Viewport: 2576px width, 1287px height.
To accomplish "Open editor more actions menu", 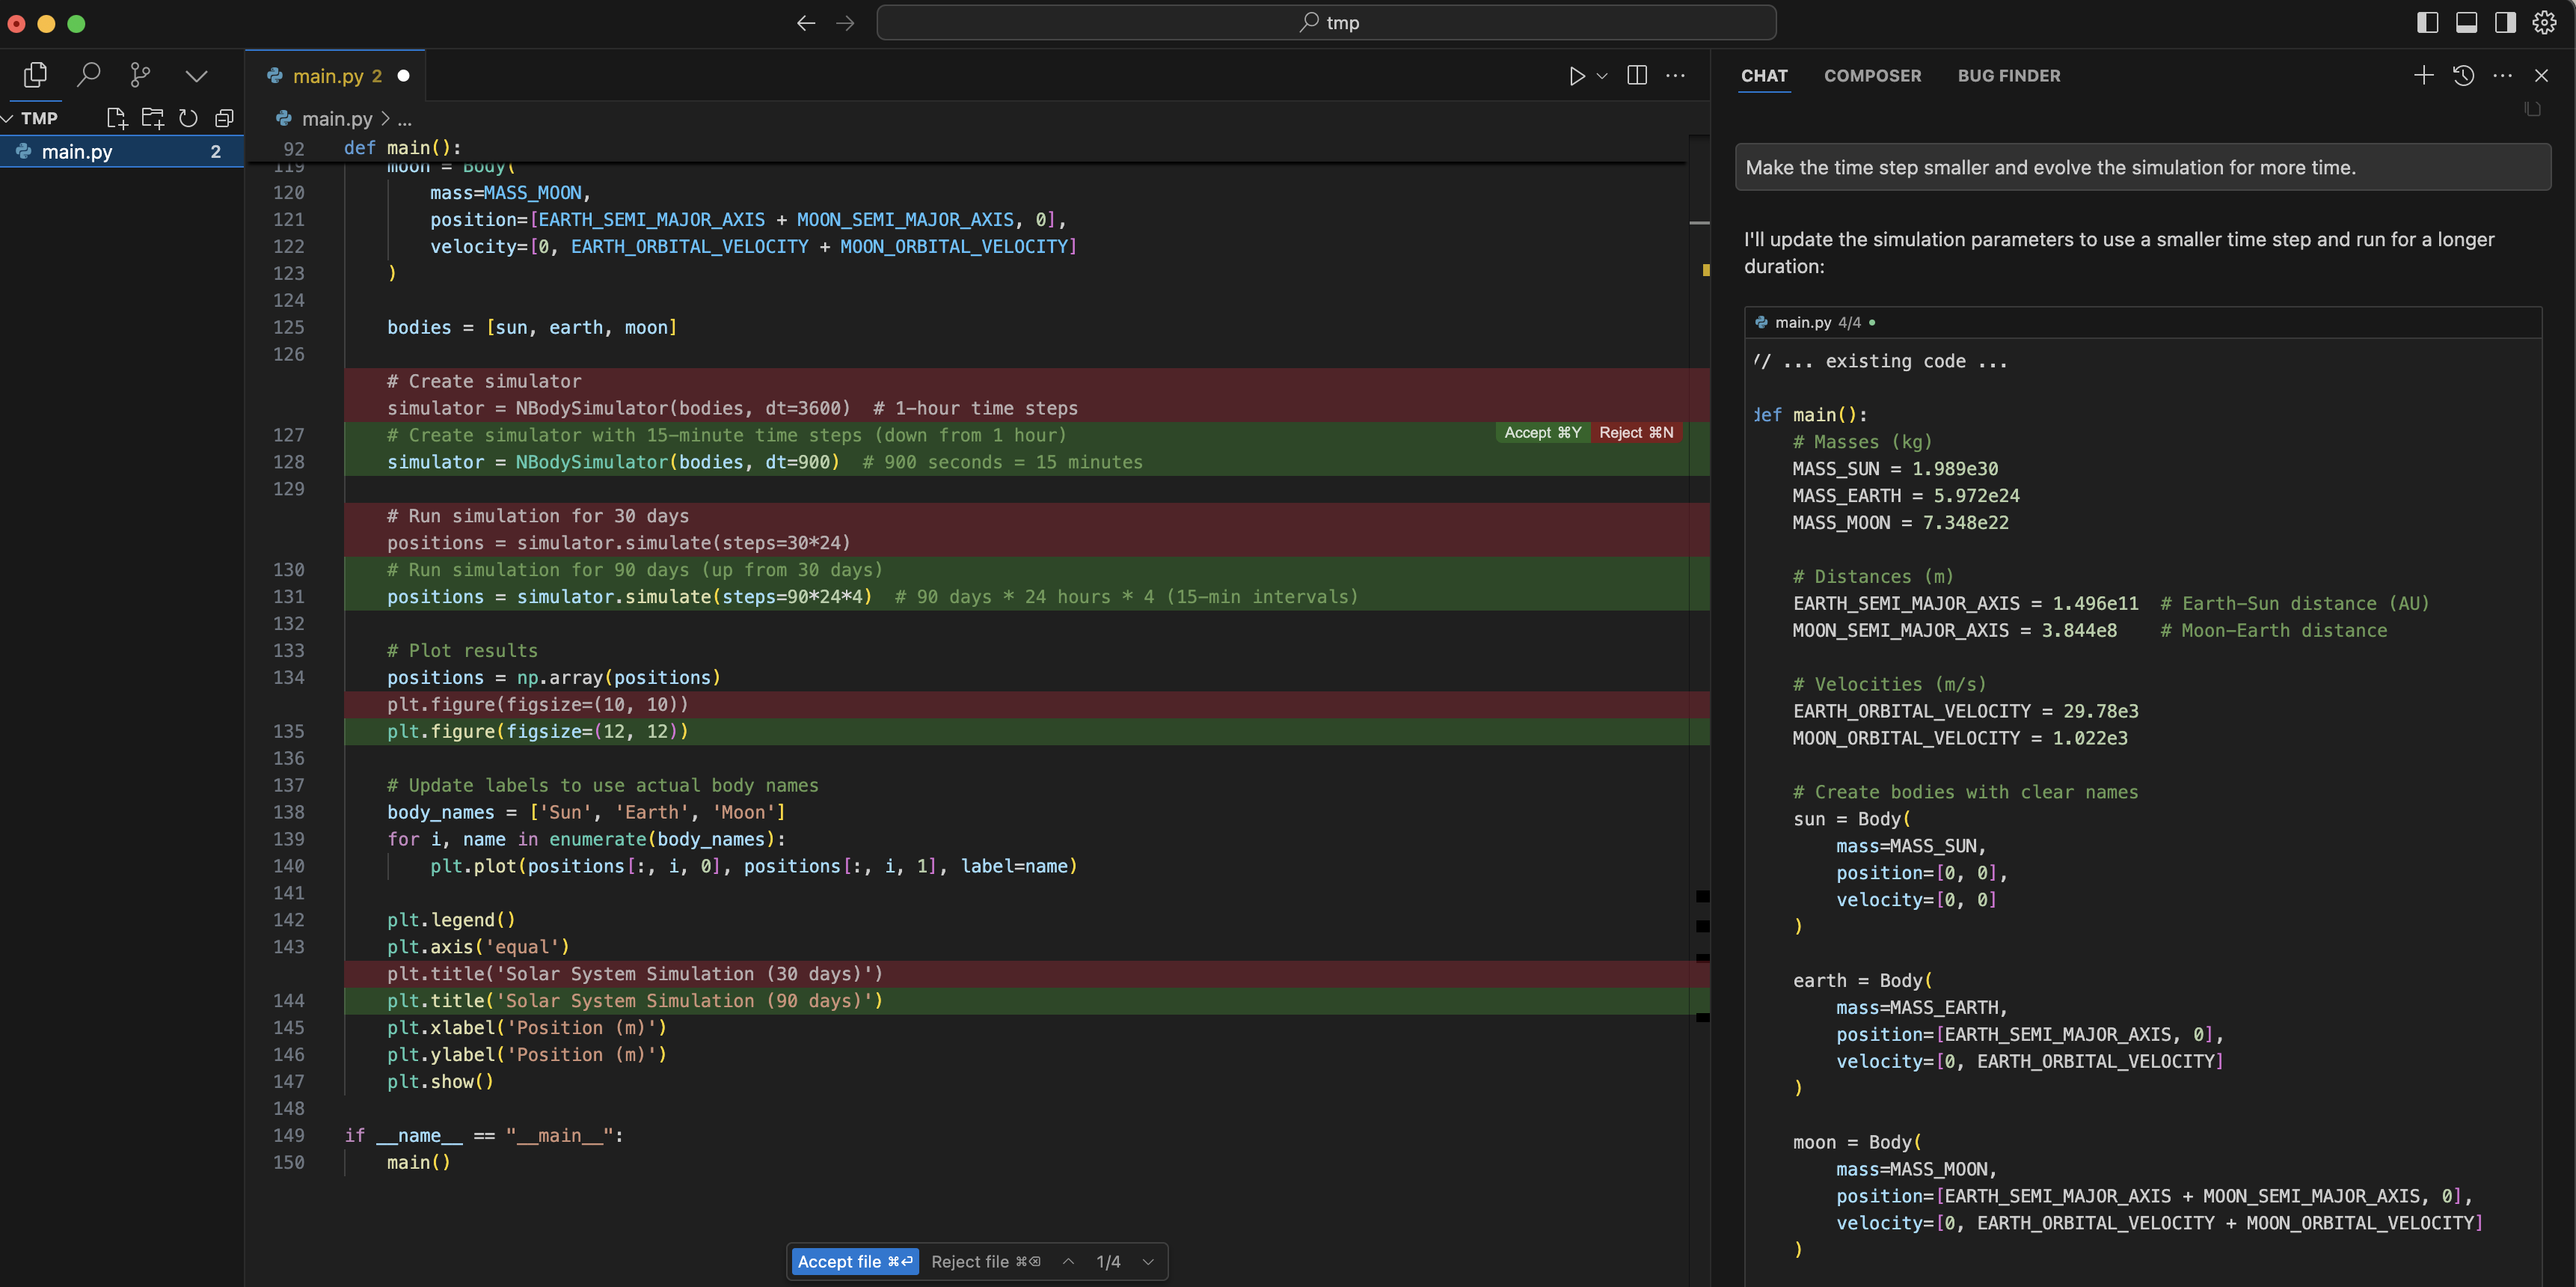I will tap(1675, 76).
